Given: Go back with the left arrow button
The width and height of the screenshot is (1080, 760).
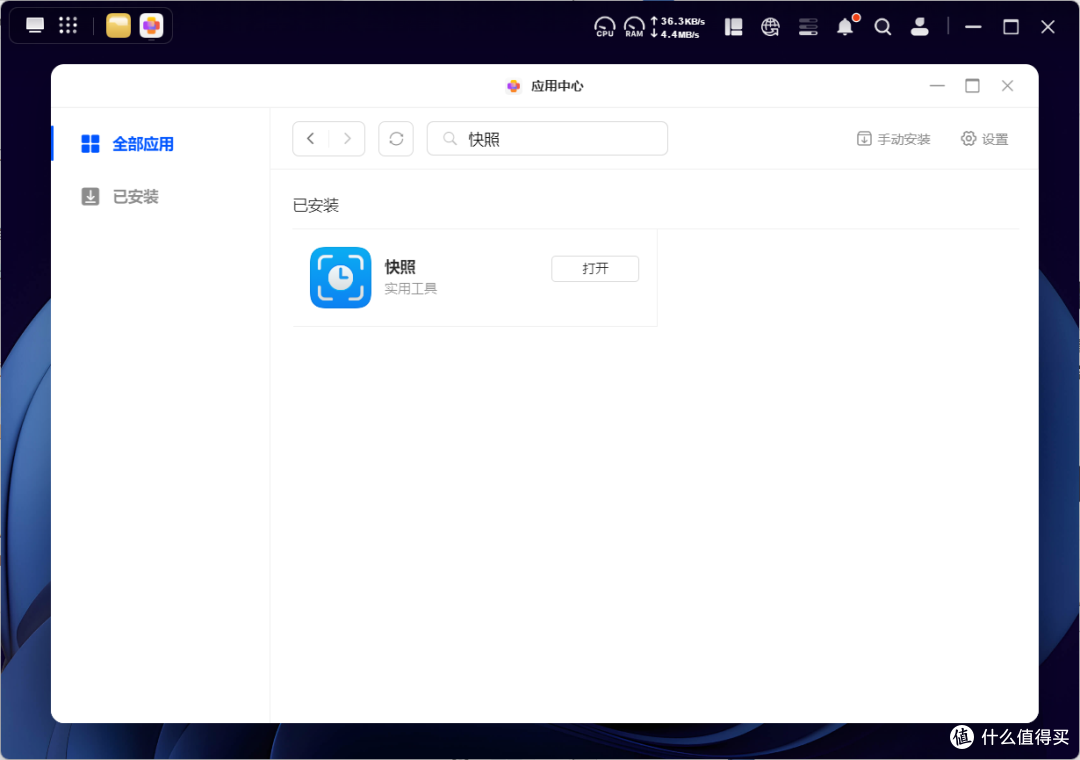Looking at the screenshot, I should pos(311,138).
